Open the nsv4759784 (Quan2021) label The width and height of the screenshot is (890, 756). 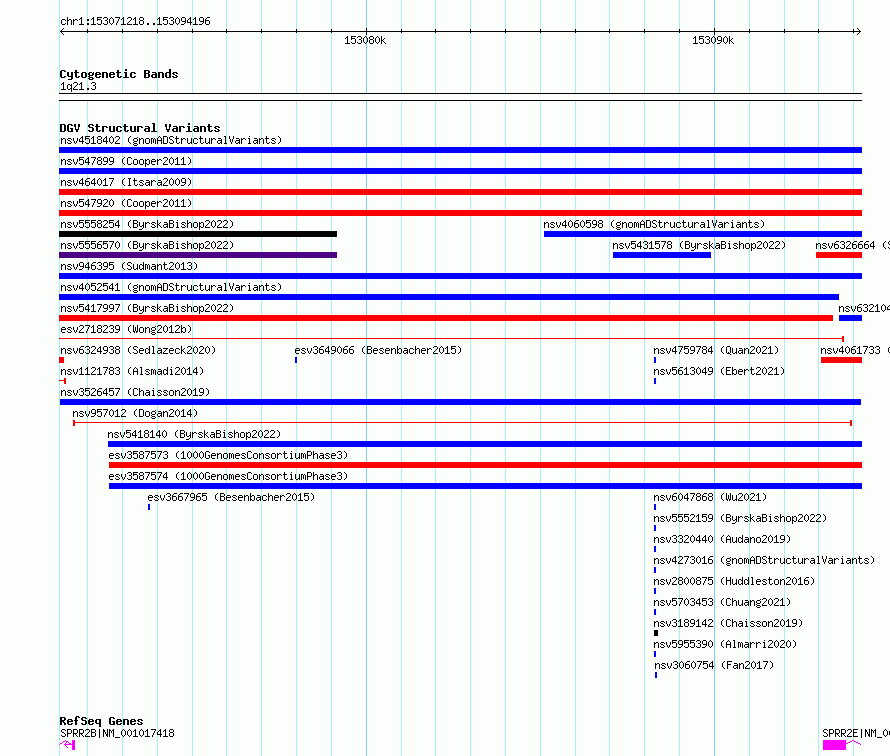coord(716,350)
